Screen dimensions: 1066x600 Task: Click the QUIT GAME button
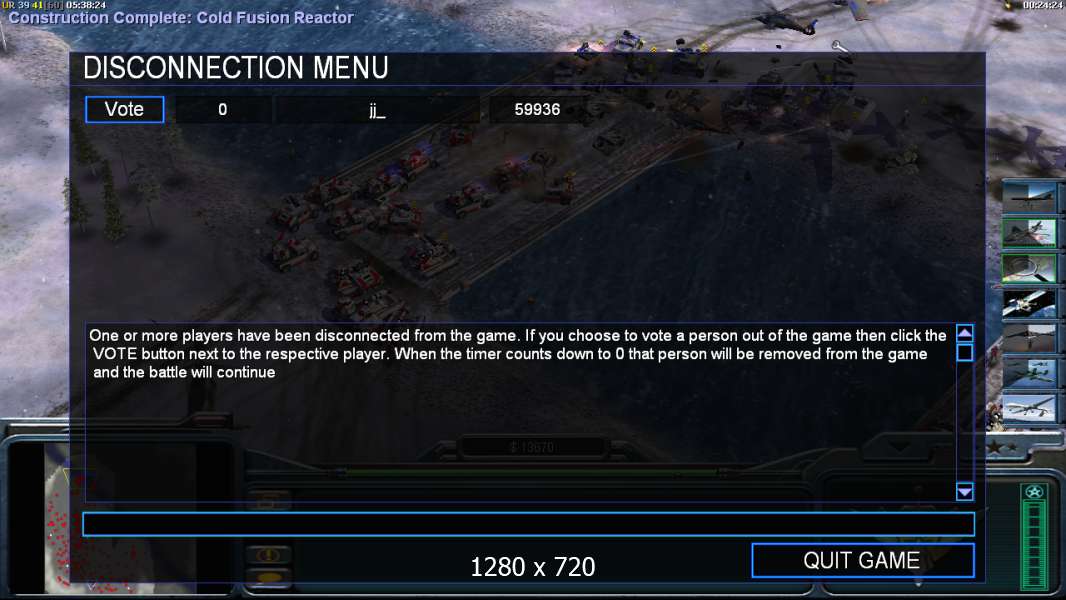[x=863, y=561]
